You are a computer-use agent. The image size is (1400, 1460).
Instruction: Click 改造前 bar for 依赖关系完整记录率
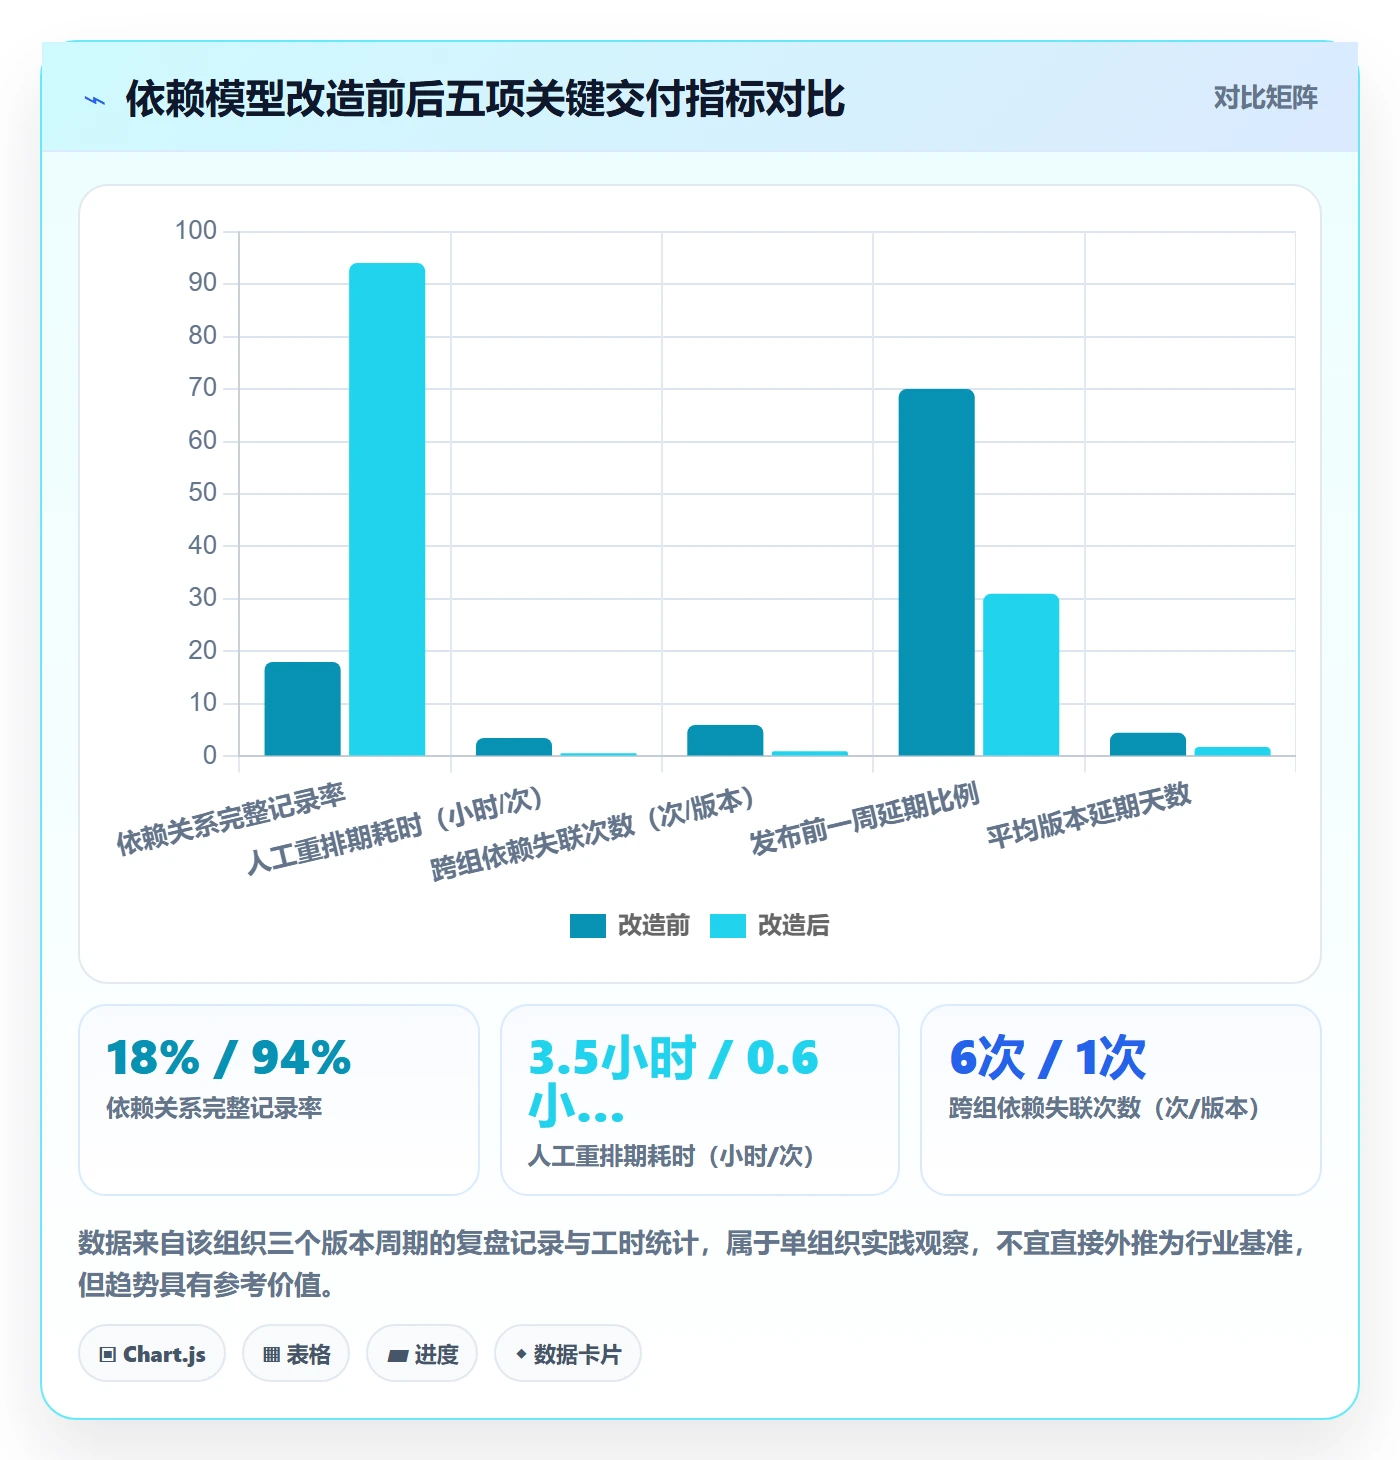tap(302, 709)
